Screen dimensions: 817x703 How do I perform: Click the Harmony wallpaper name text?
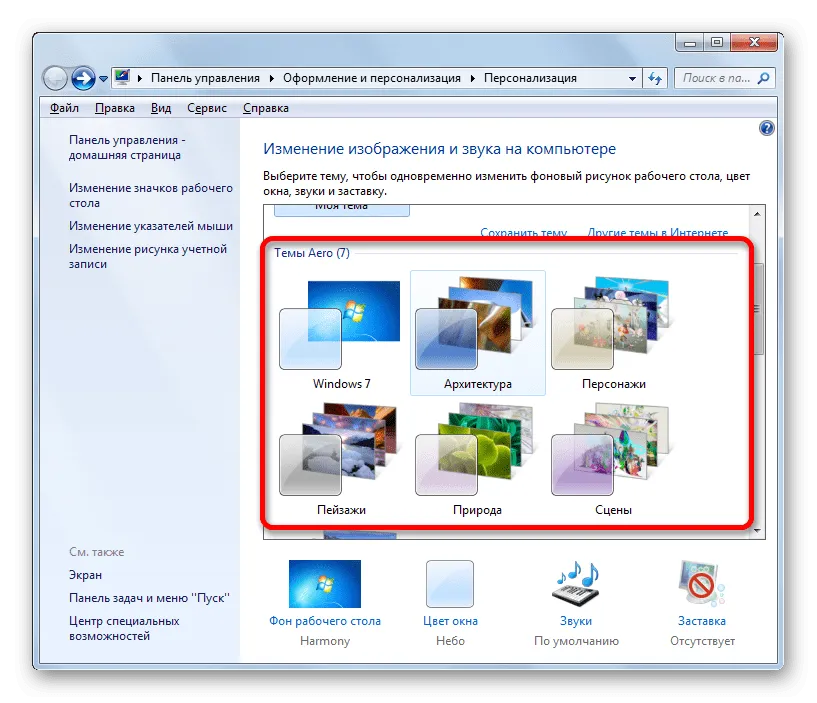[325, 641]
